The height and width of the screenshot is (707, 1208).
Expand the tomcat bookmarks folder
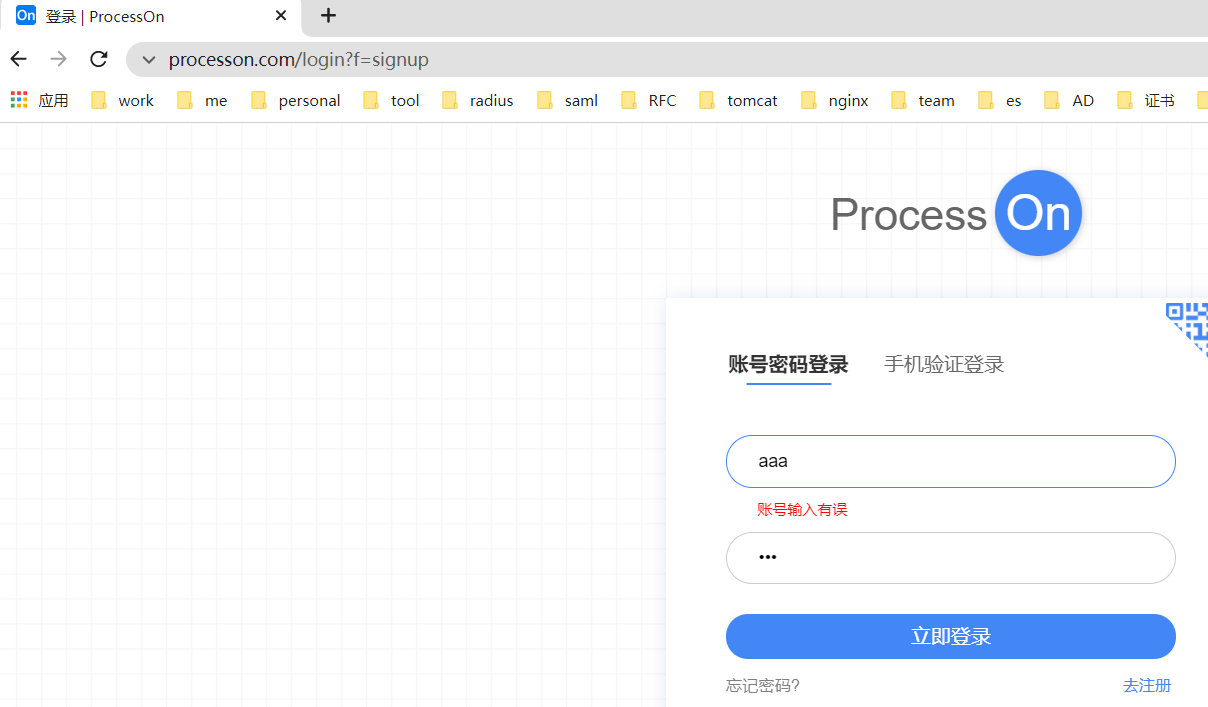[739, 100]
